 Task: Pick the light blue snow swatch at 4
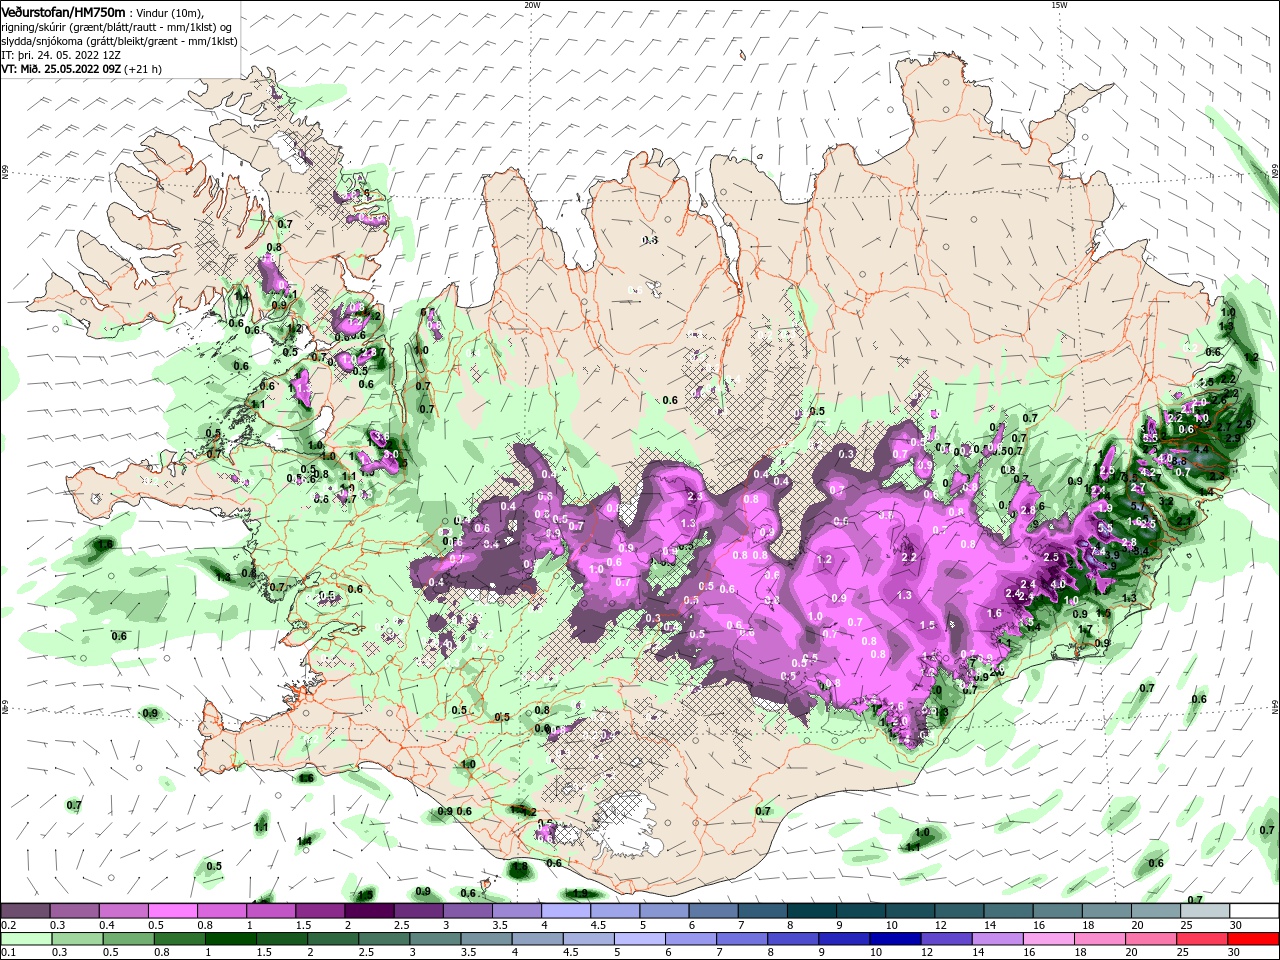pyautogui.click(x=565, y=911)
